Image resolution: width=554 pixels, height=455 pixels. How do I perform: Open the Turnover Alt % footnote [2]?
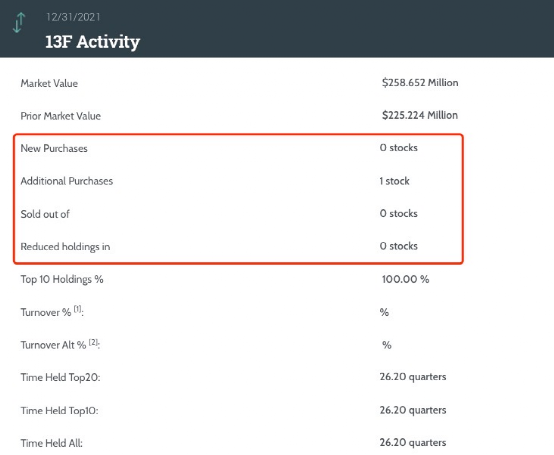tap(93, 342)
